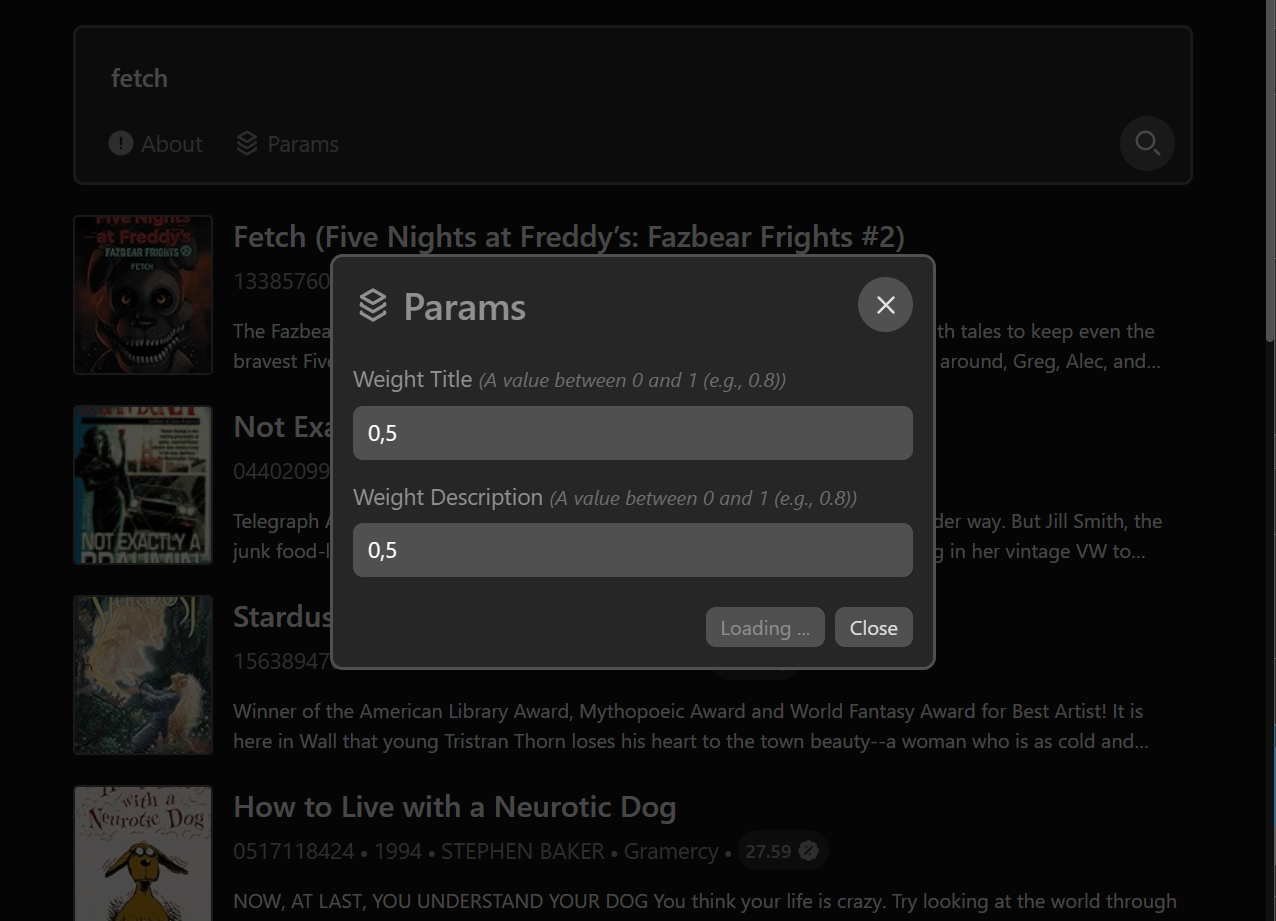Image resolution: width=1276 pixels, height=921 pixels.
Task: Open How to Live with a Neurotic Dog title
Action: click(455, 807)
